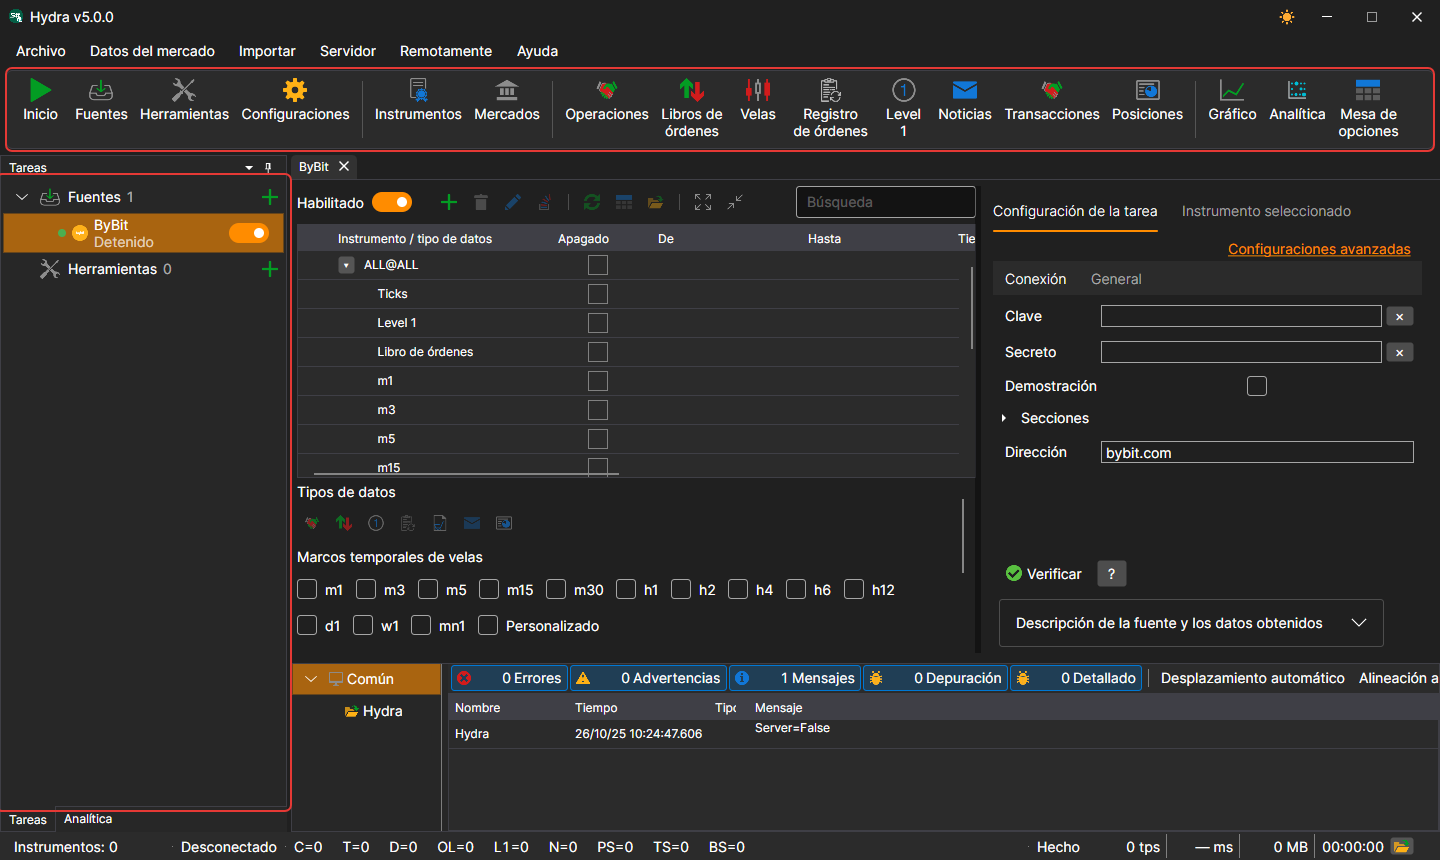Viewport: 1440px width, 860px height.
Task: Switch to Instrumento seleccionado tab
Action: pyautogui.click(x=1266, y=211)
